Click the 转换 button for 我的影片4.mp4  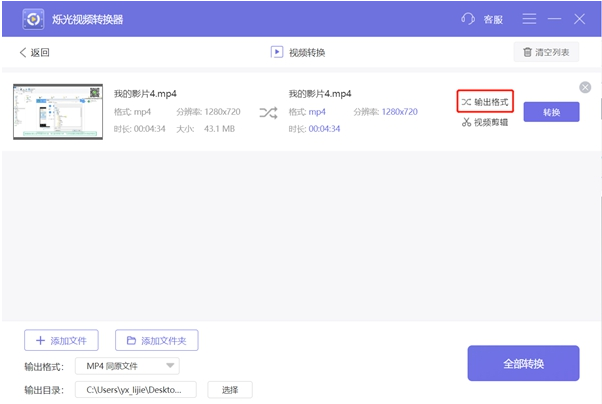pyautogui.click(x=551, y=112)
